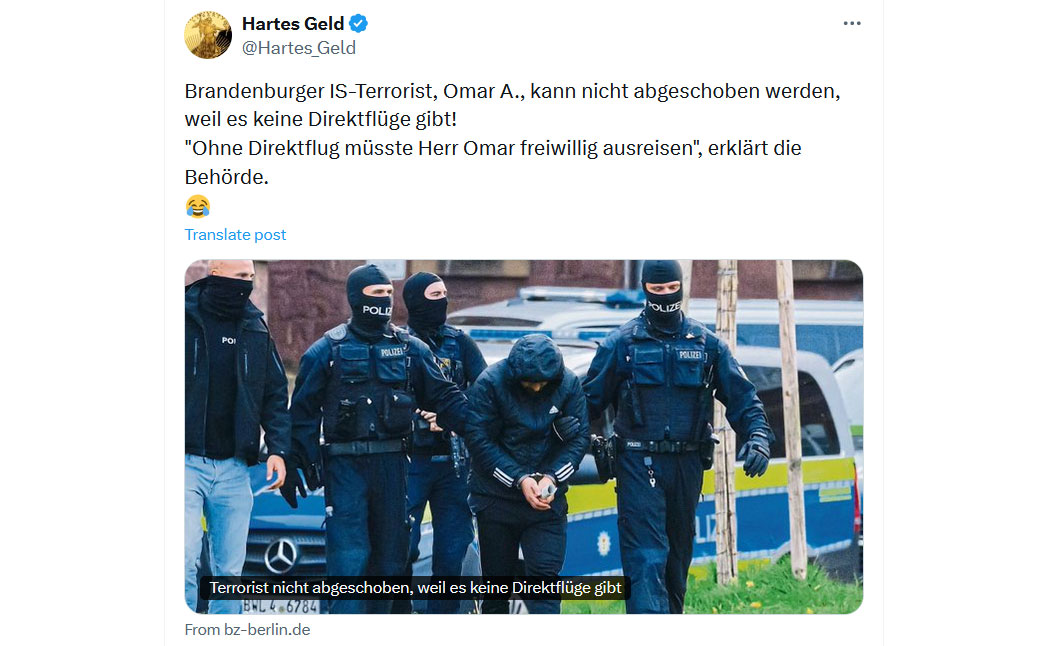Click the Mercedes star emblem in the photo
Viewport: 1050px width, 646px height.
281,555
